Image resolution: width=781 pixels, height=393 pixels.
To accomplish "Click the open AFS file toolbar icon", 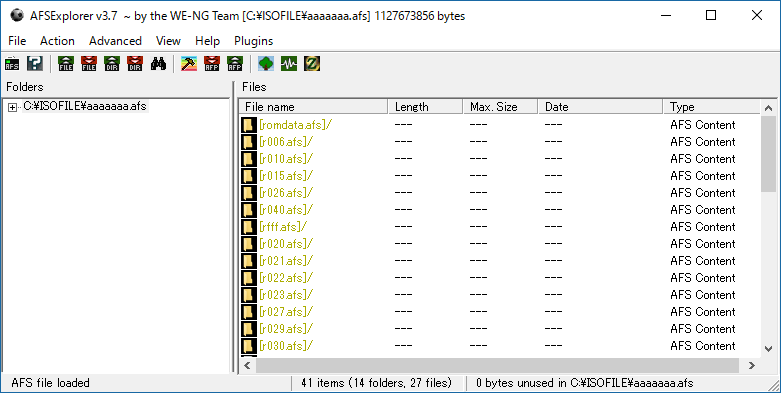I will pos(12,63).
